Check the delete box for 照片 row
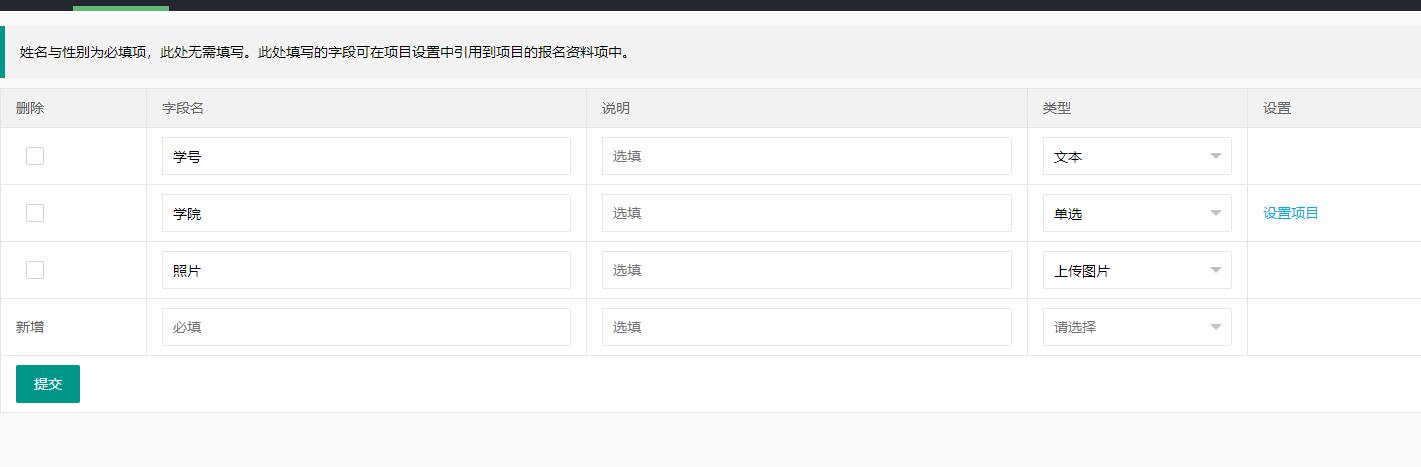 pyautogui.click(x=35, y=270)
